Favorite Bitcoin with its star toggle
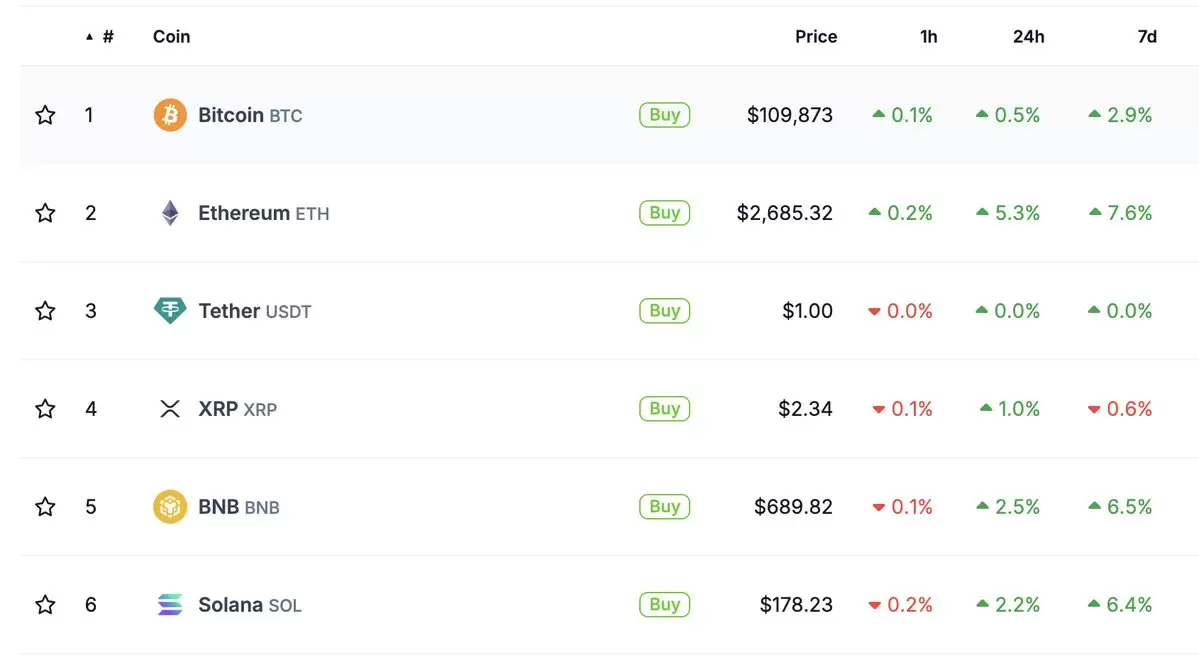1199x660 pixels. click(x=45, y=115)
